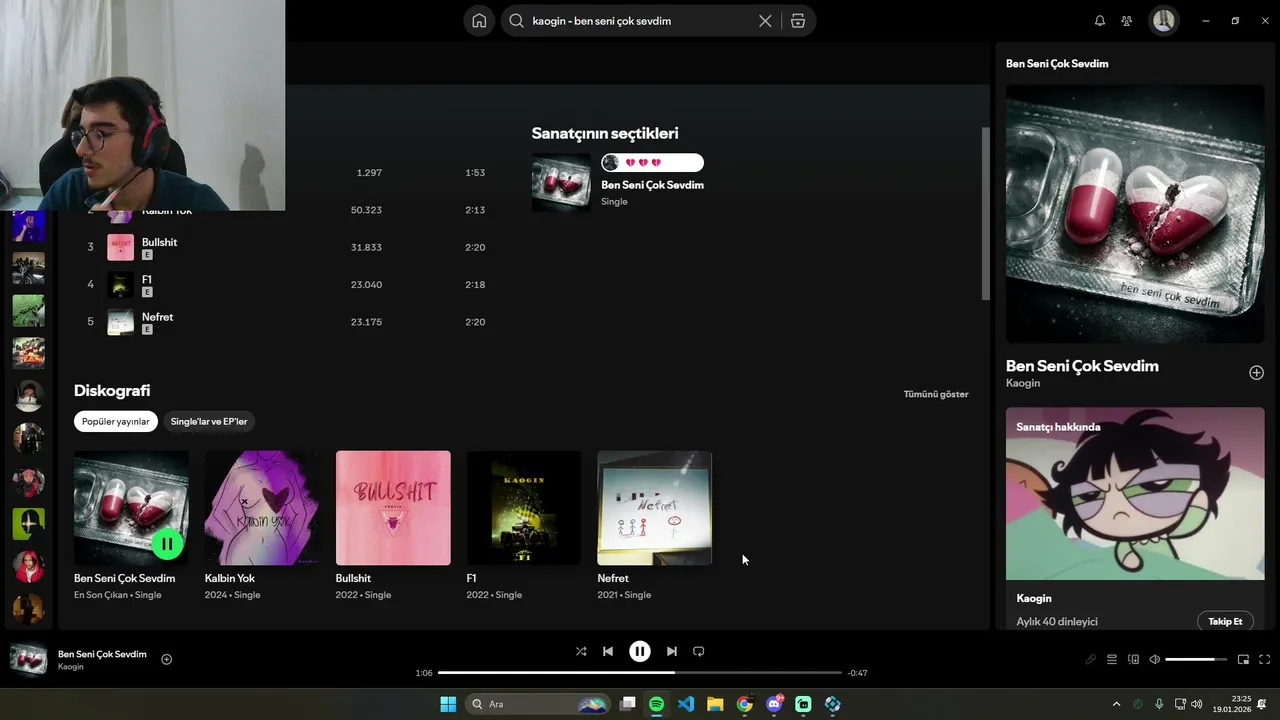1280x720 pixels.
Task: Click the now playing cover in the player bar
Action: pyautogui.click(x=28, y=659)
